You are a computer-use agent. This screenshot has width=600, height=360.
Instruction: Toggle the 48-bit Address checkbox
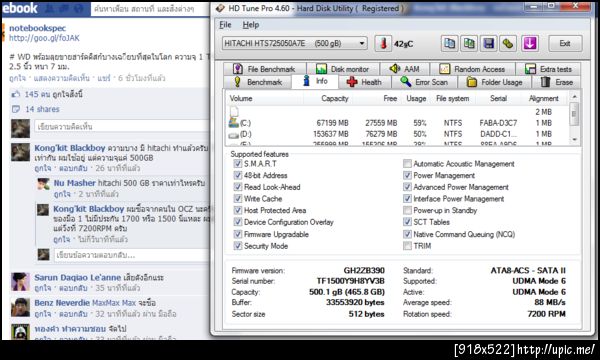pyautogui.click(x=238, y=175)
